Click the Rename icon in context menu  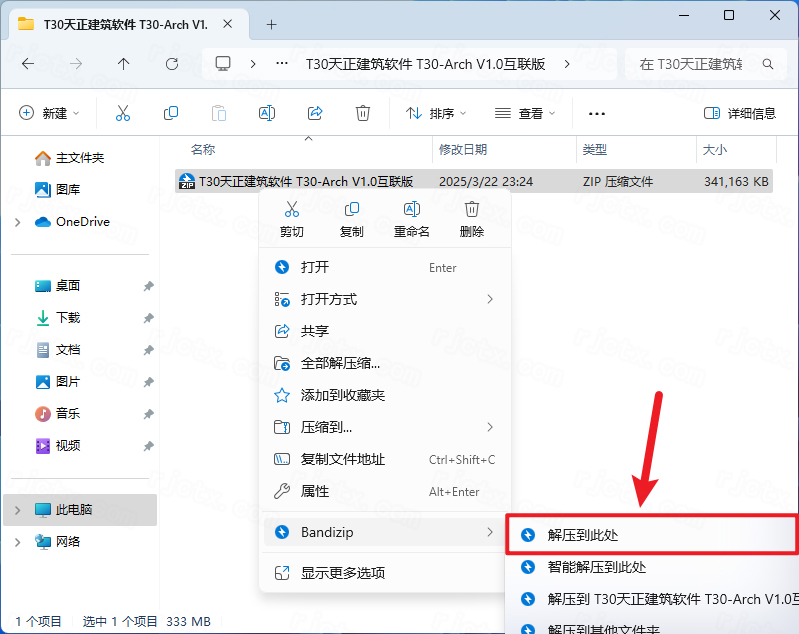tap(411, 210)
